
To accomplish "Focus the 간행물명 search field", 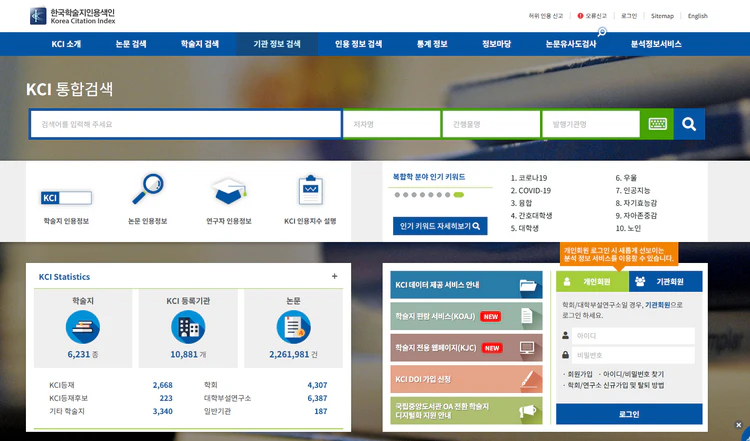I will pos(491,124).
